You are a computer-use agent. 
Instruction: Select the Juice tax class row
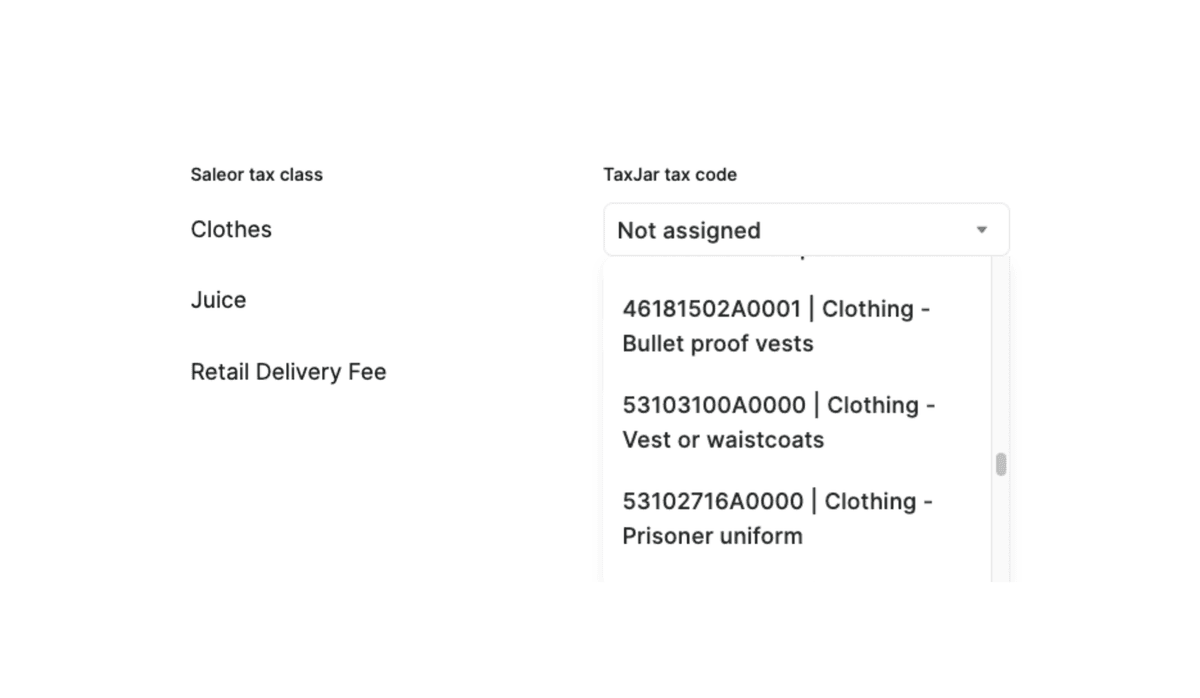tap(218, 299)
